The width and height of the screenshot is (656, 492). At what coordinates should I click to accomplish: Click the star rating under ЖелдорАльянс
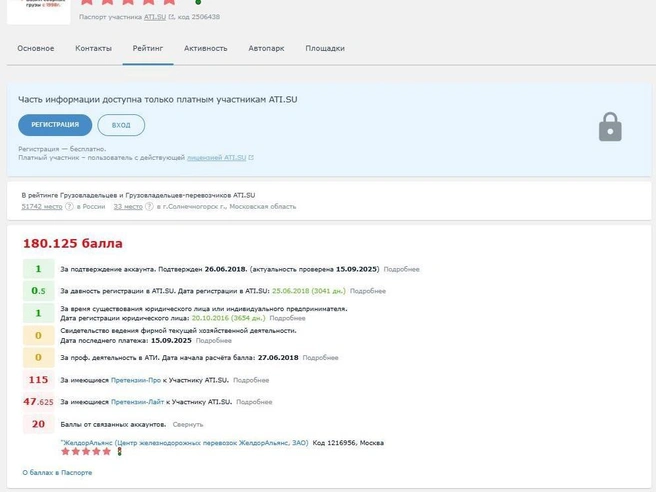click(x=86, y=451)
